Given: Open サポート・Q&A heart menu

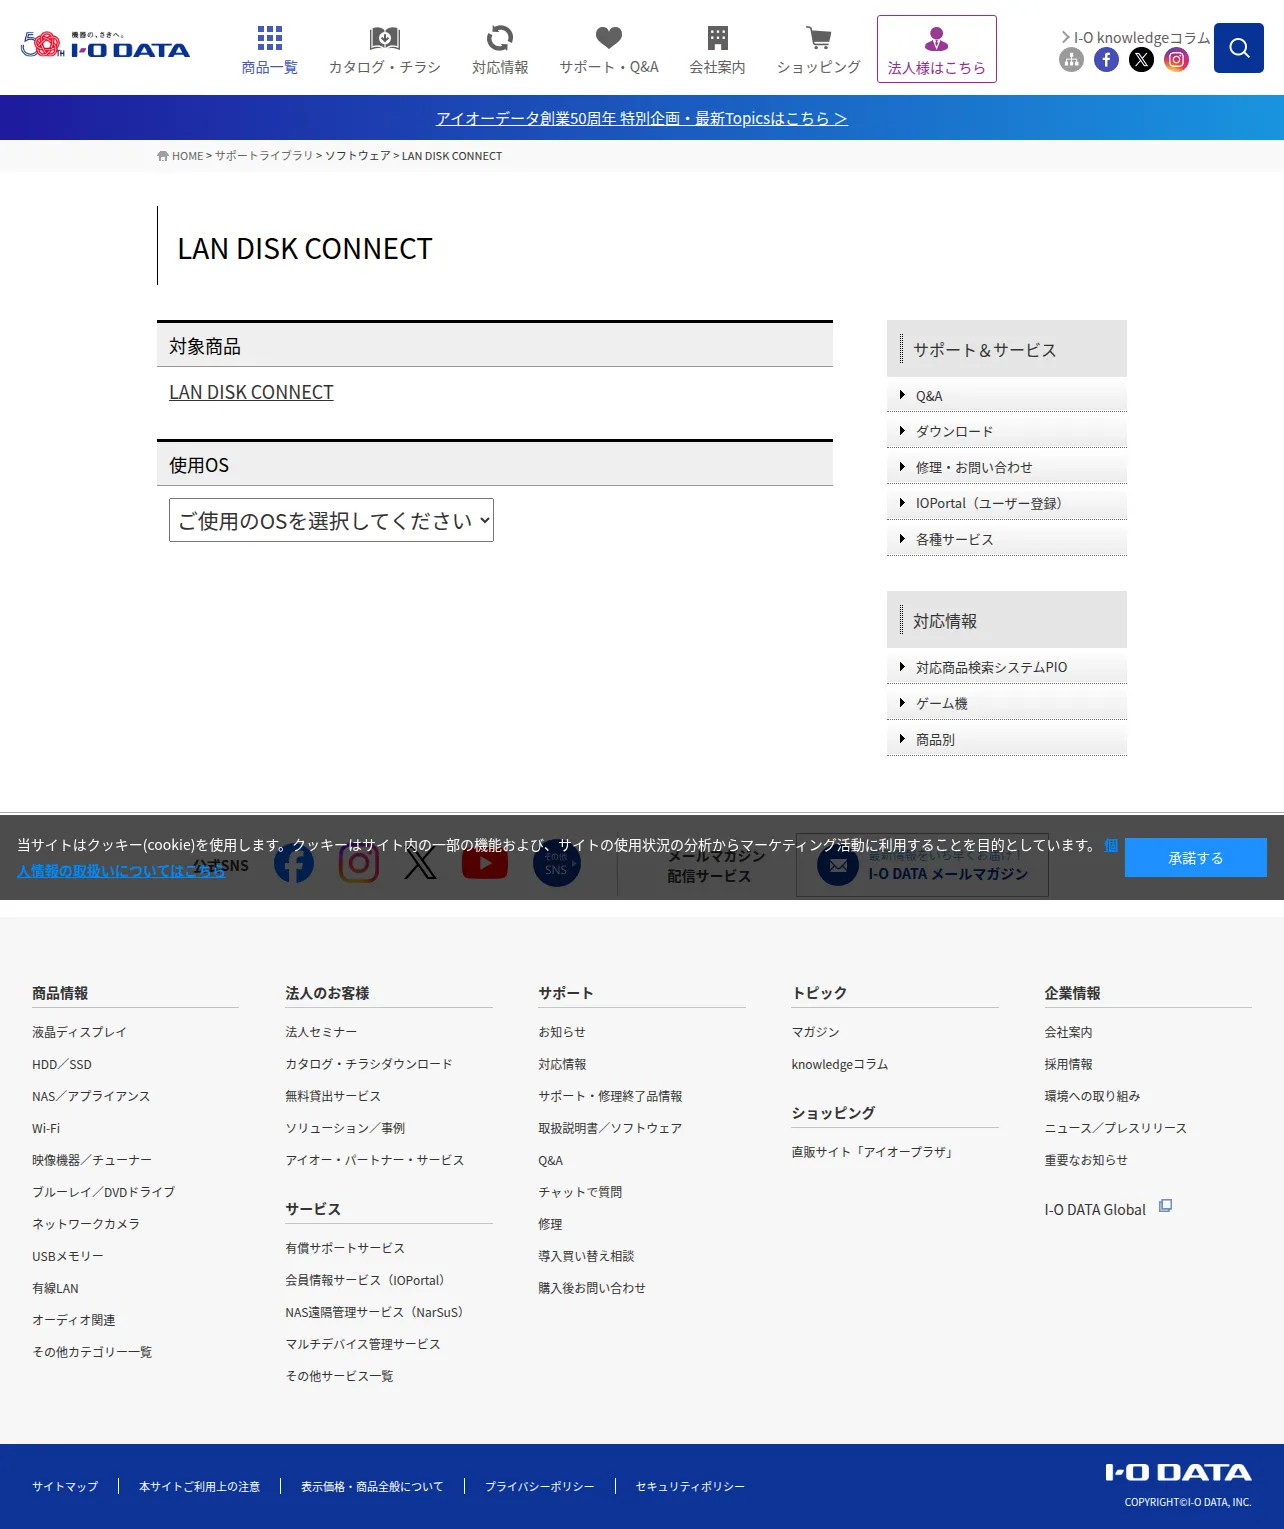Looking at the screenshot, I should pos(609,50).
